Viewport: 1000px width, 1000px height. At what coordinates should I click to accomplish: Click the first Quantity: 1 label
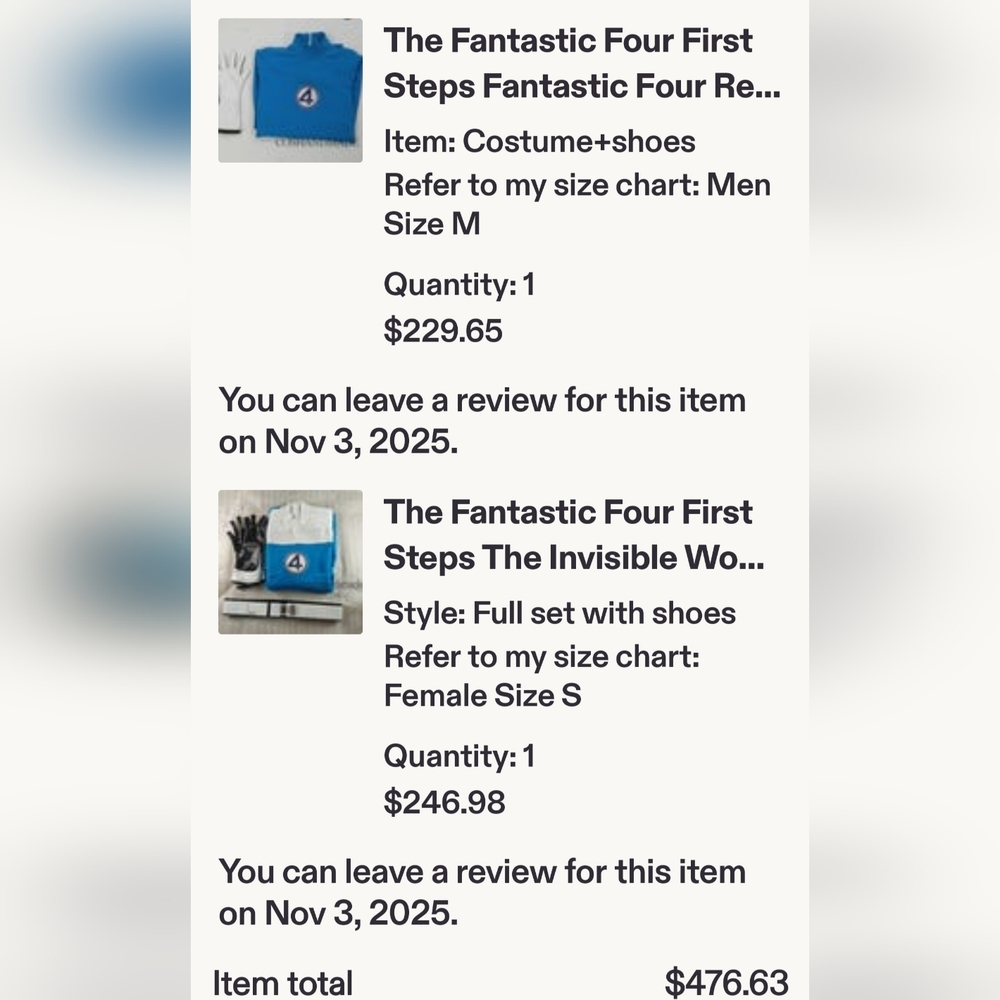459,284
